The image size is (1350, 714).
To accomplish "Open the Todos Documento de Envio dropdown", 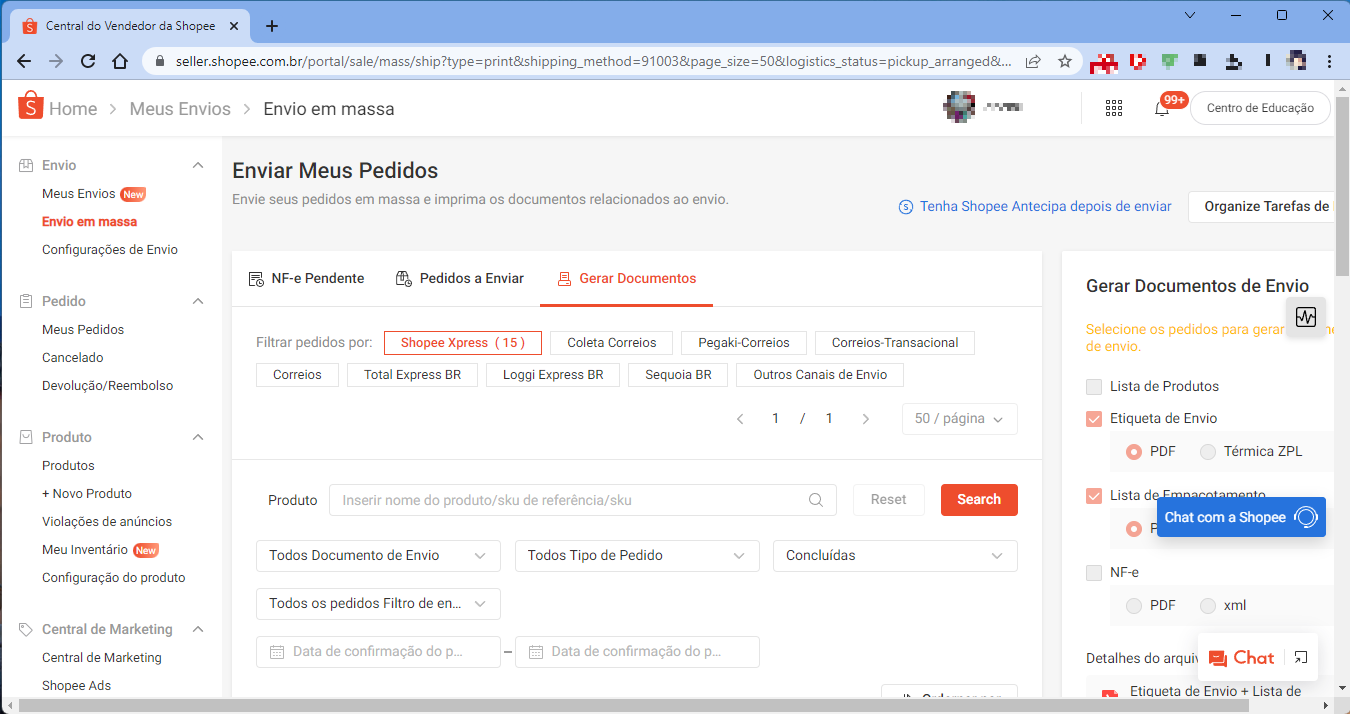I will [x=378, y=556].
